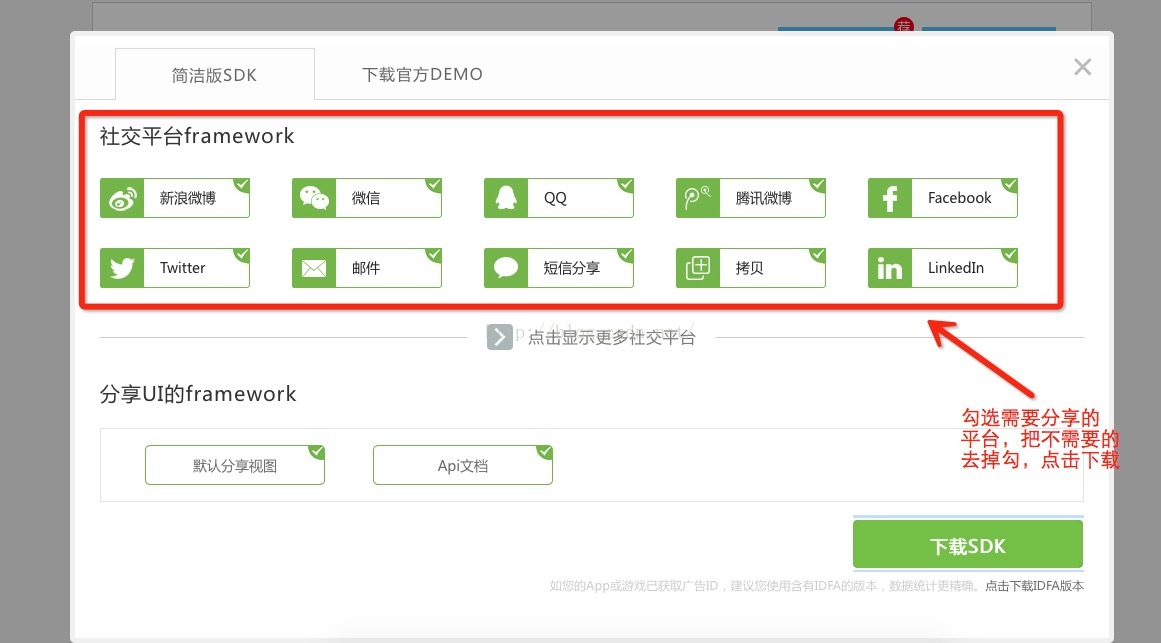Click the Facebook label text

pos(960,198)
